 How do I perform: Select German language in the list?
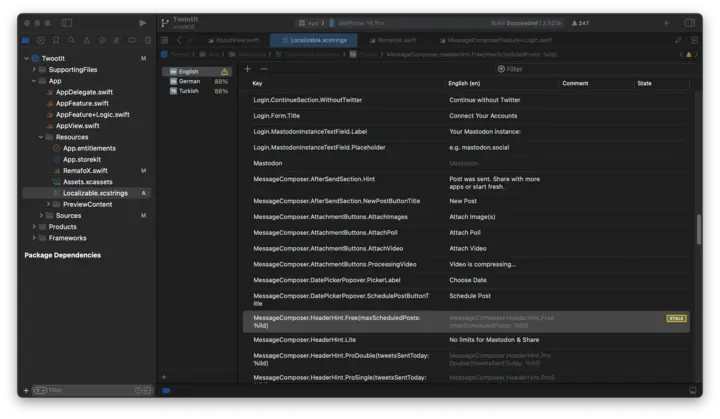189,81
